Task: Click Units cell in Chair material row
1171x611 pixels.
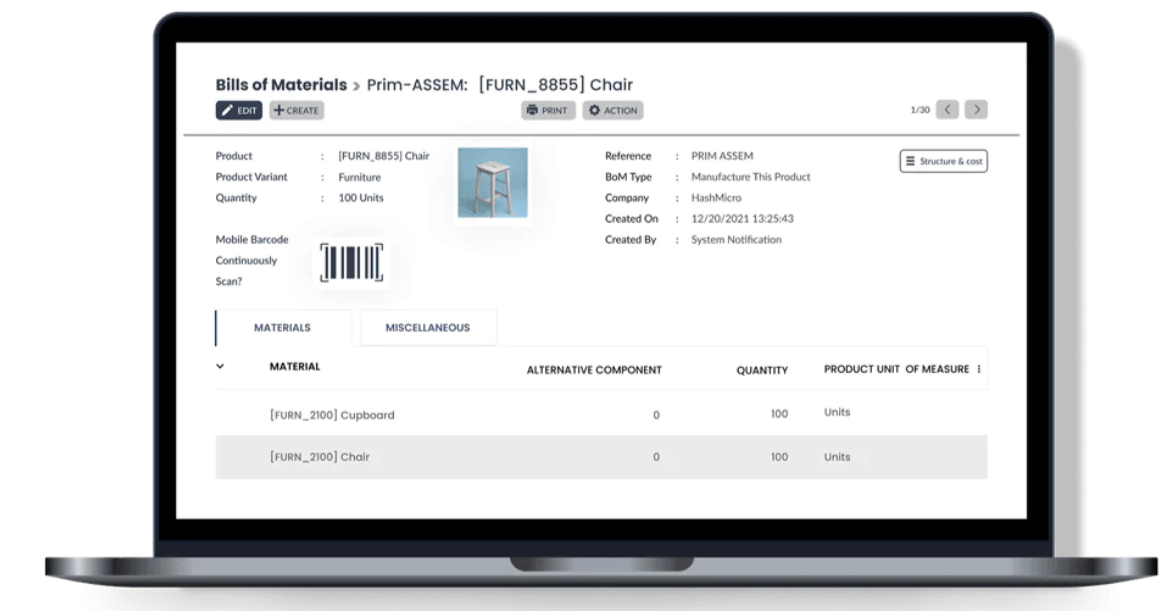Action: (x=837, y=457)
